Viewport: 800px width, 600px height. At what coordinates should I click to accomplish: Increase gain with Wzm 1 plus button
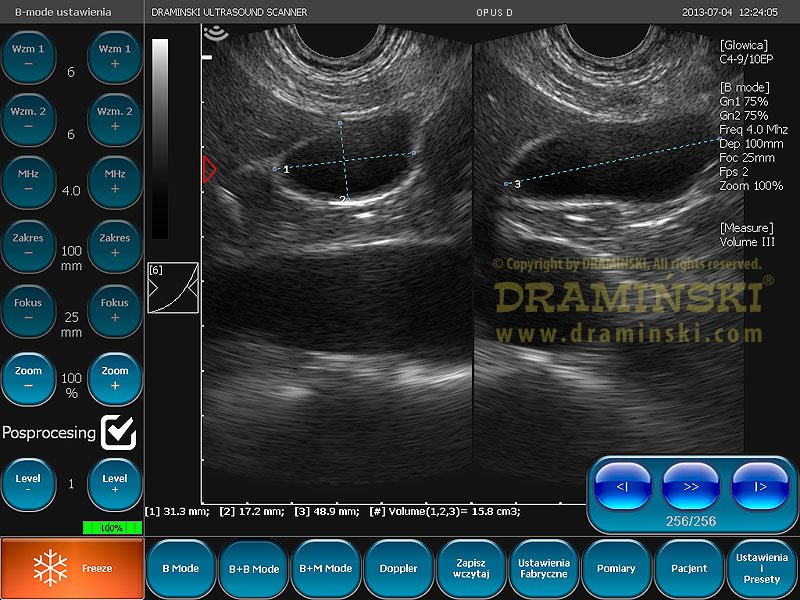pyautogui.click(x=115, y=57)
